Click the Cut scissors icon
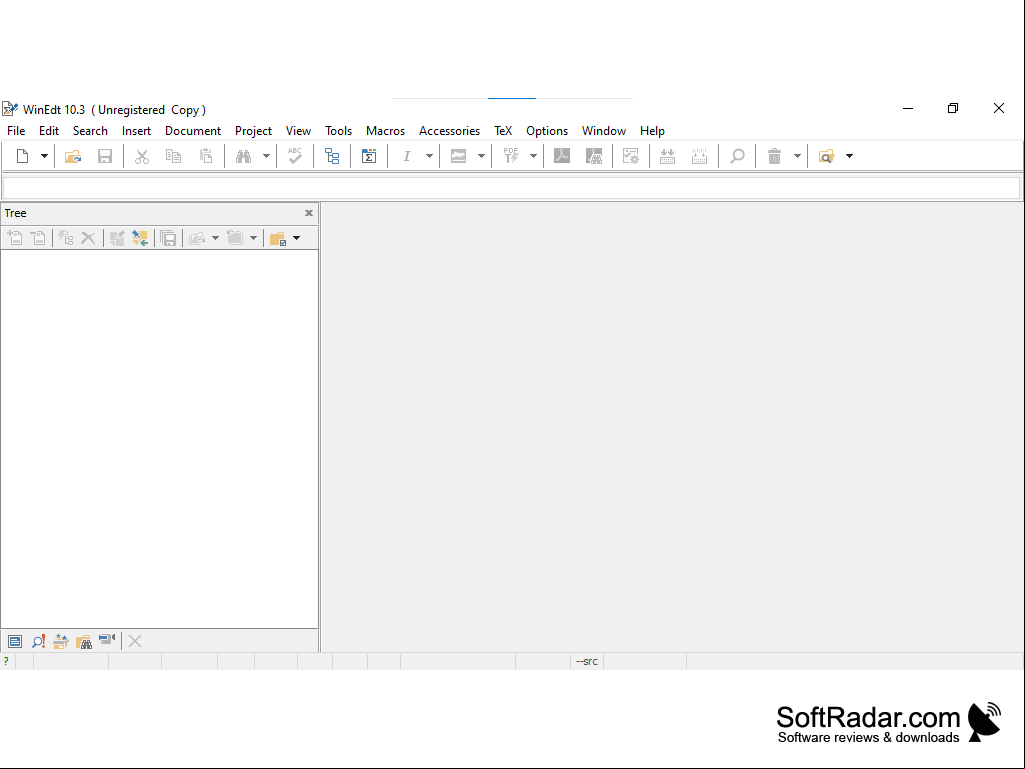The image size is (1025, 769). (x=142, y=156)
